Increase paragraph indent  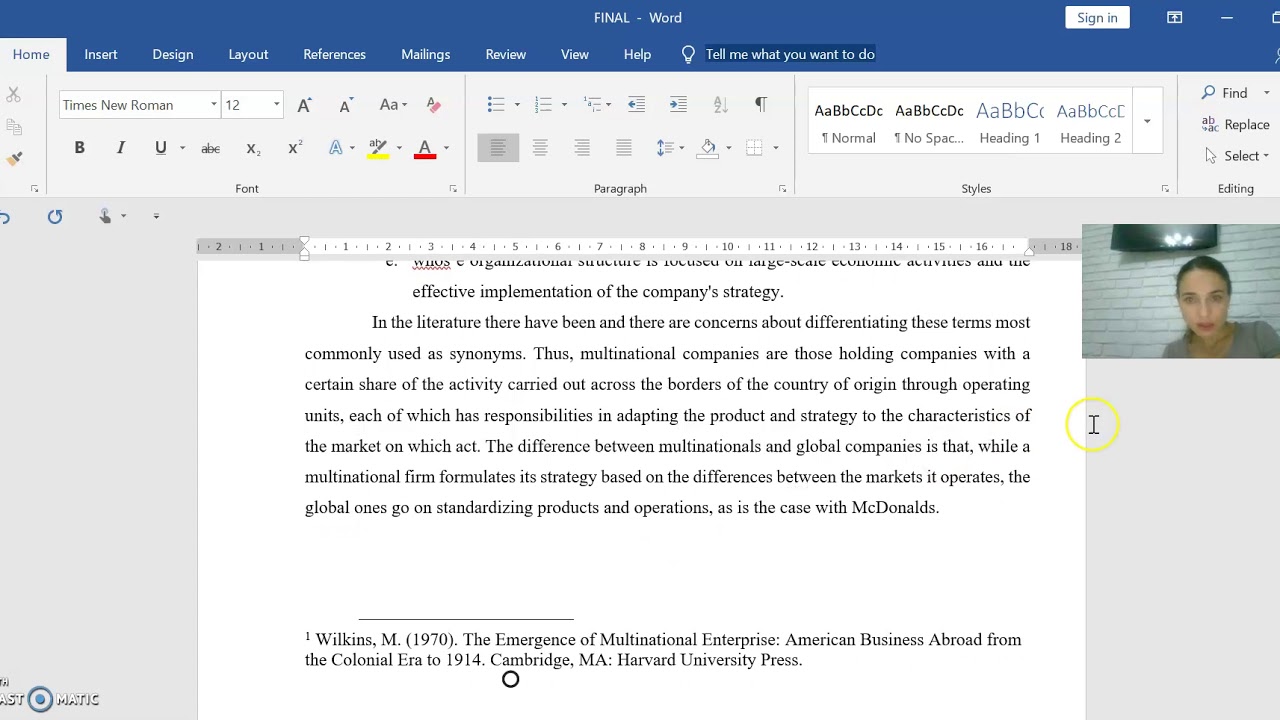[x=678, y=104]
